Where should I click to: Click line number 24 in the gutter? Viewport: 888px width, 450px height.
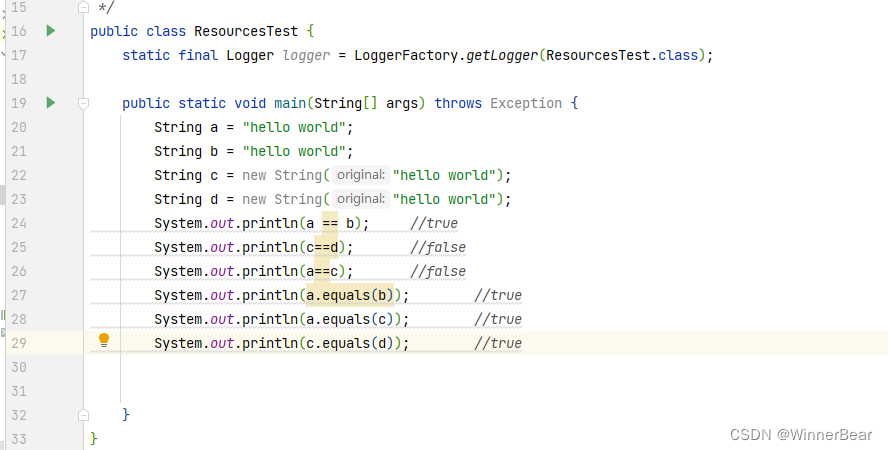tap(19, 223)
